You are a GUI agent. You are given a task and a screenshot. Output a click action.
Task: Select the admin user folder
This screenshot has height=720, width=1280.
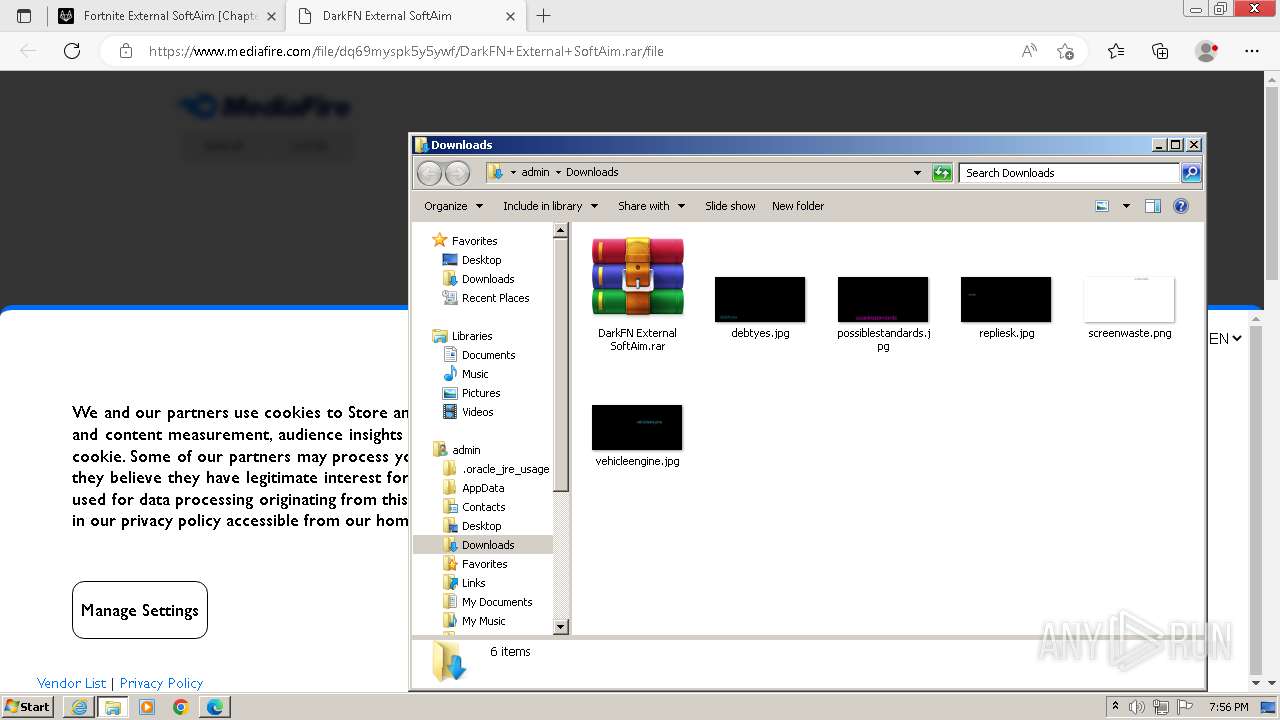(466, 450)
